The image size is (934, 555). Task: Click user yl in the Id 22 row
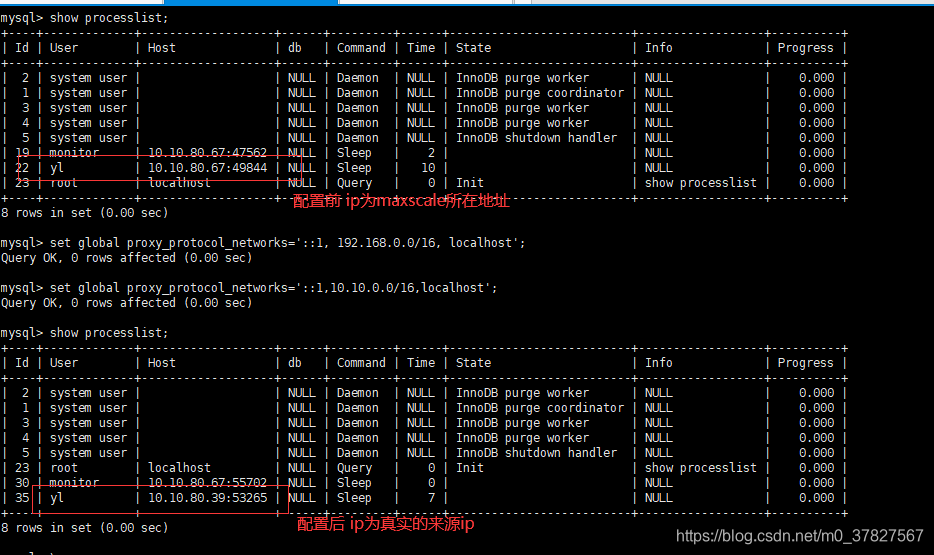[57, 168]
